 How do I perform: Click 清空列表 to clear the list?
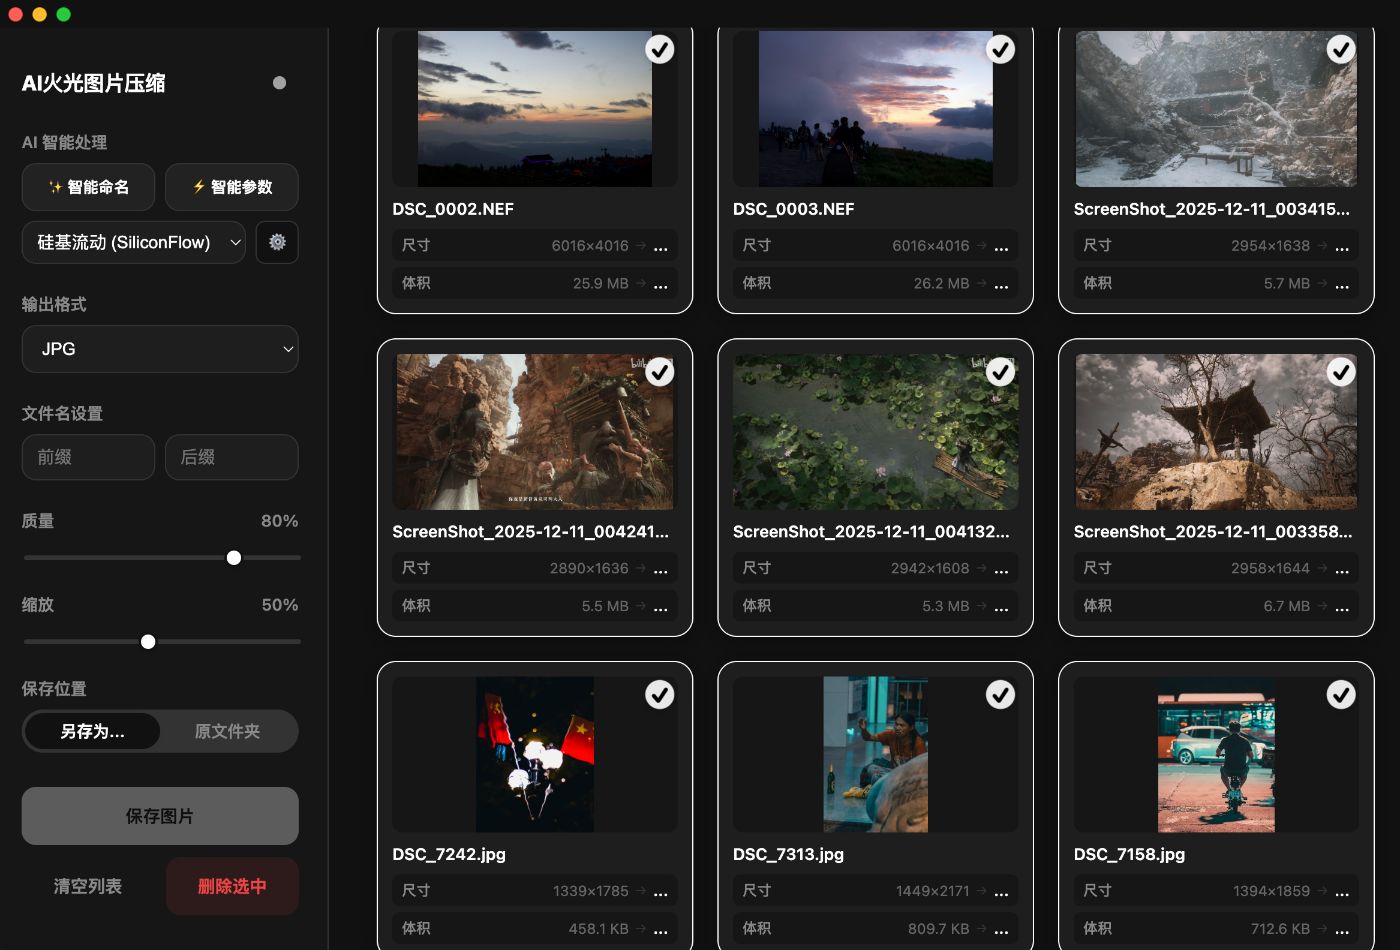tap(88, 886)
